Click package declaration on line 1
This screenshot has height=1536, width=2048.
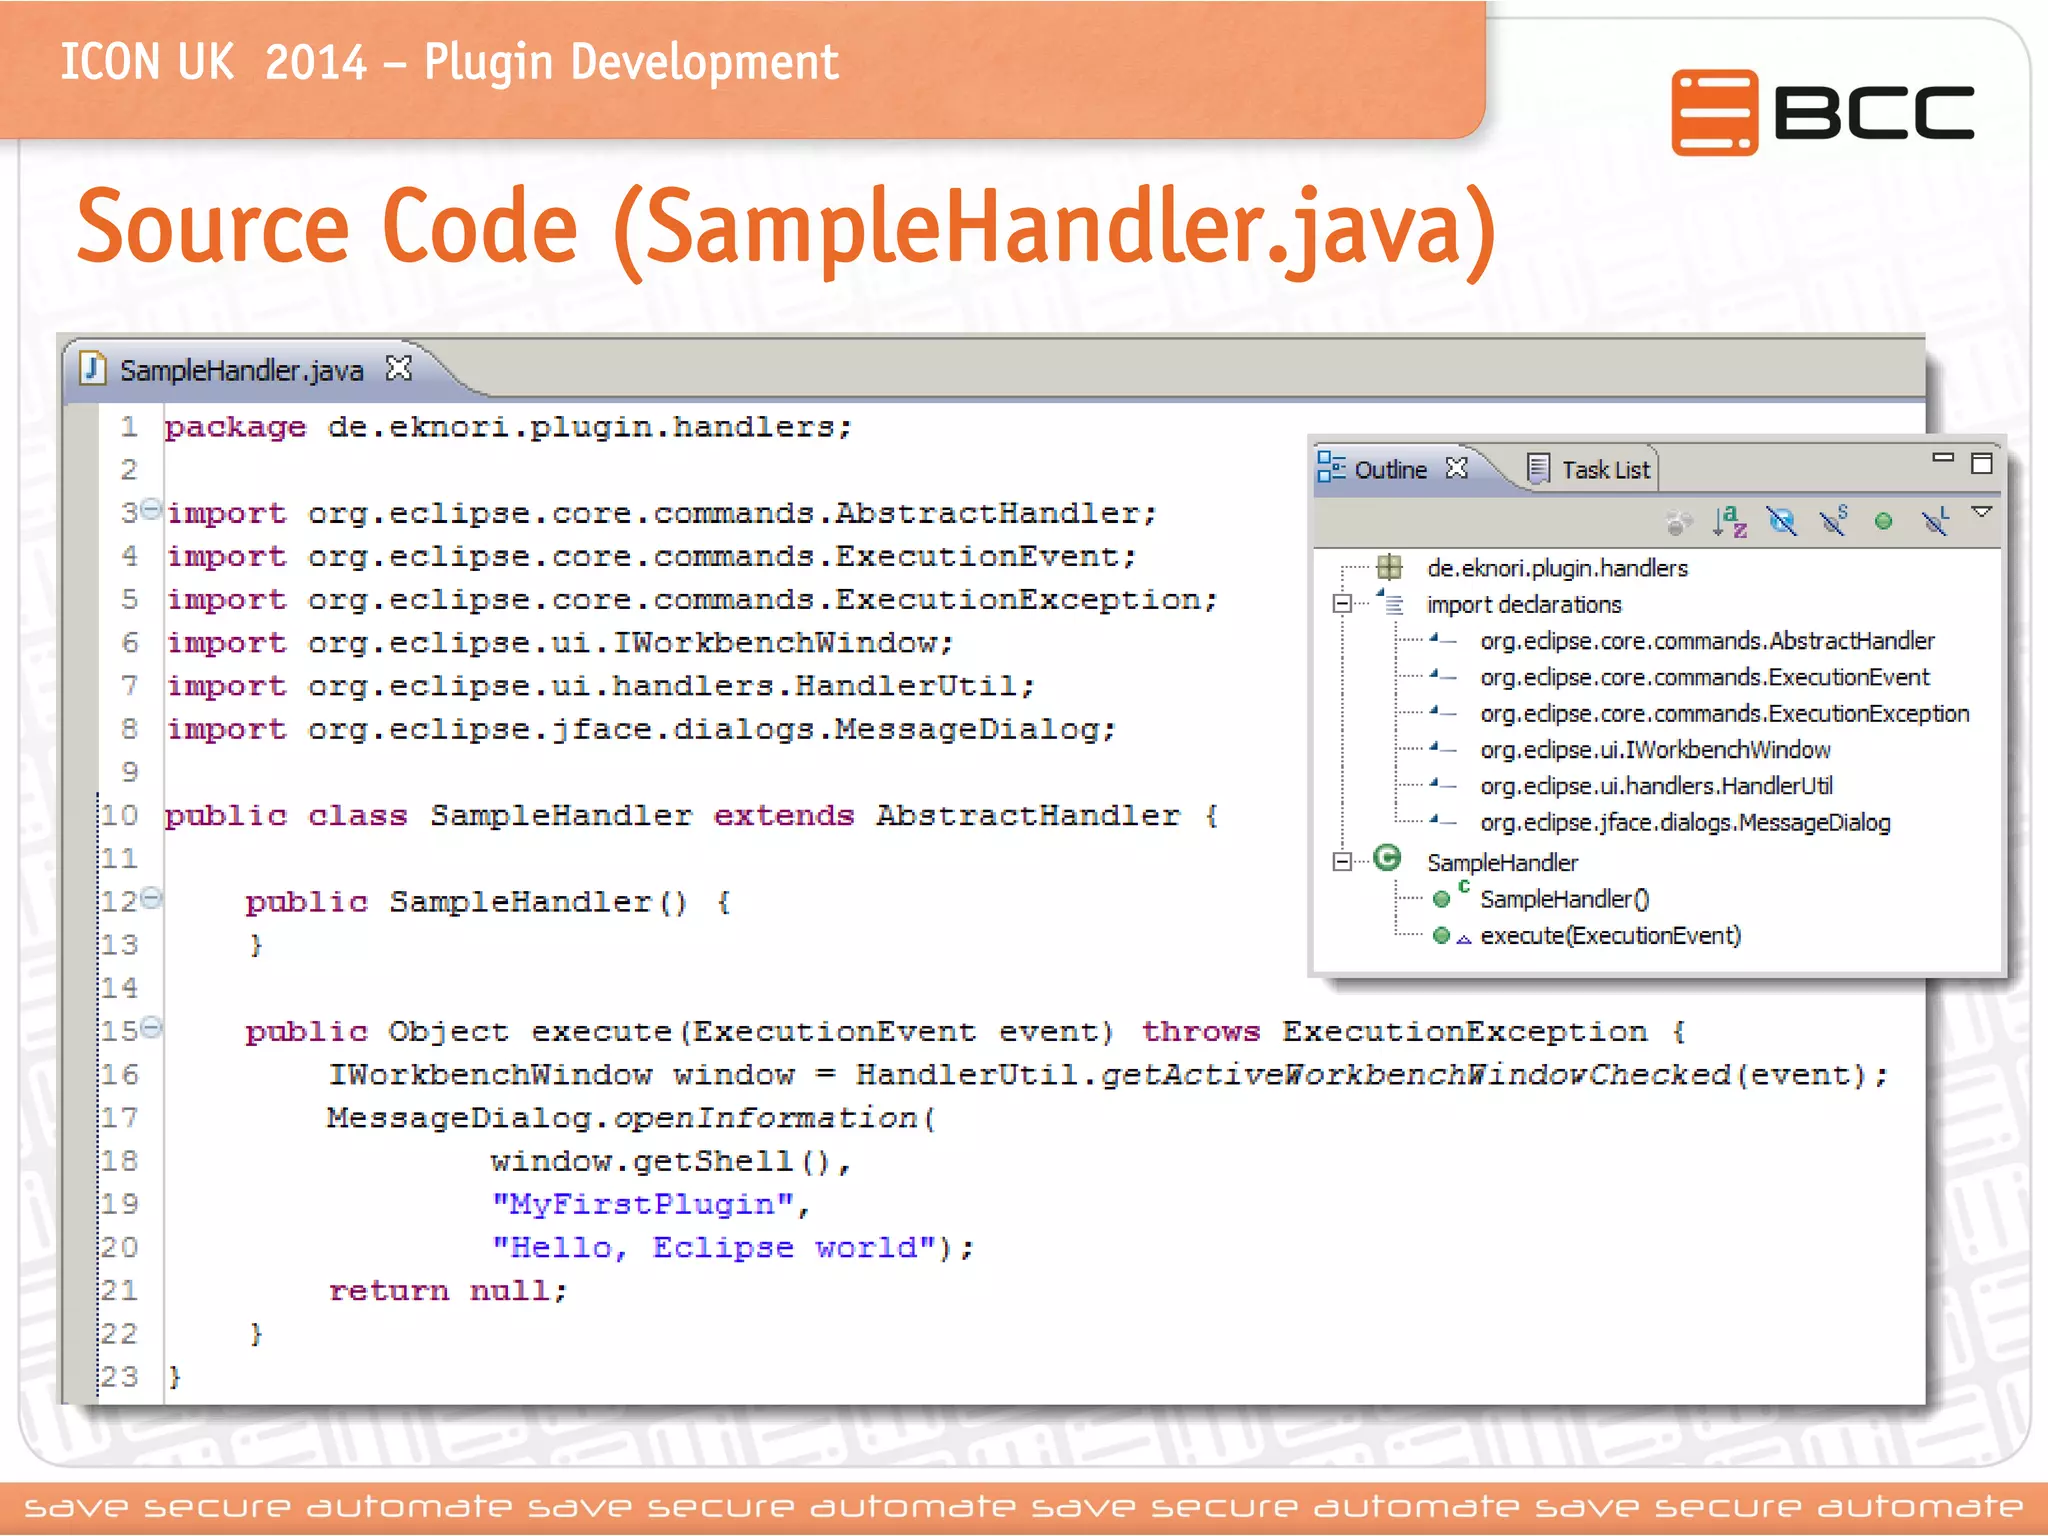[508, 428]
